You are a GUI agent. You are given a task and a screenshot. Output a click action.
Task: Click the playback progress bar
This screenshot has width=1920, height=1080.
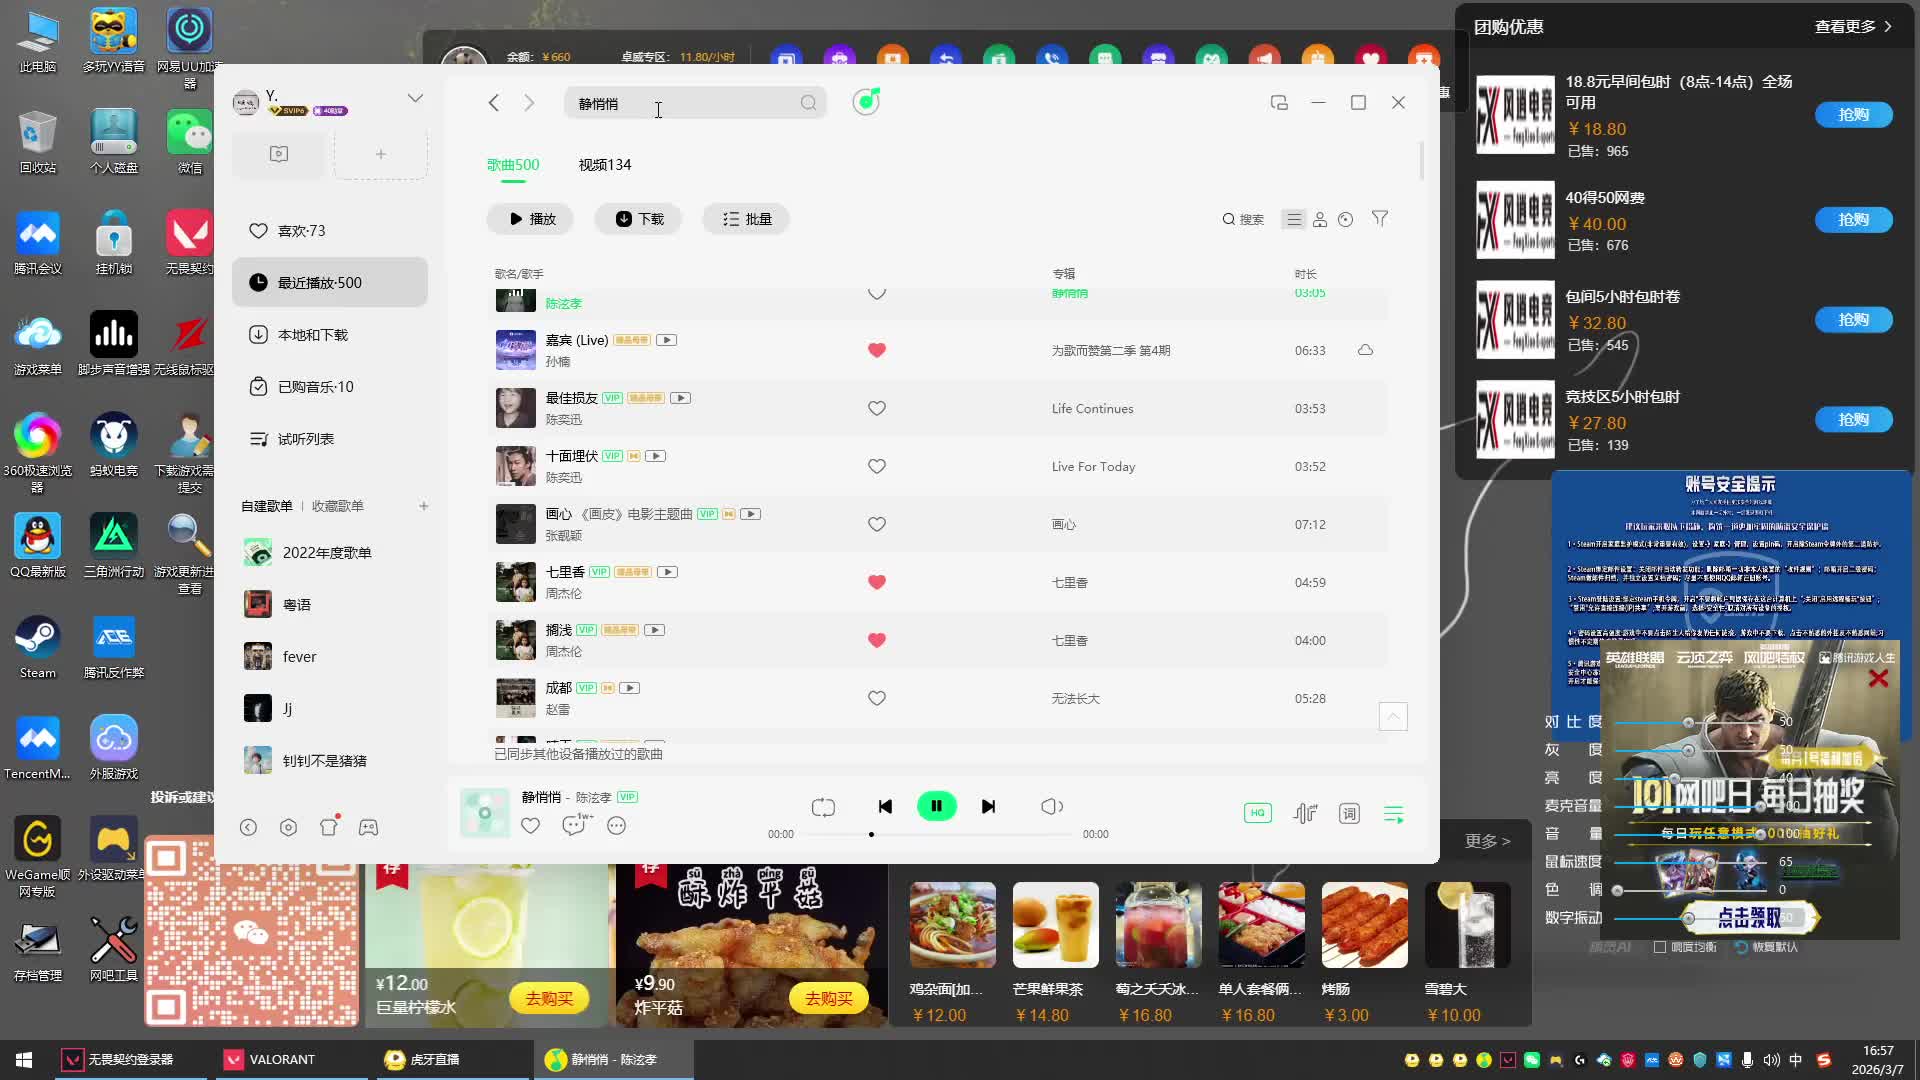(x=940, y=834)
